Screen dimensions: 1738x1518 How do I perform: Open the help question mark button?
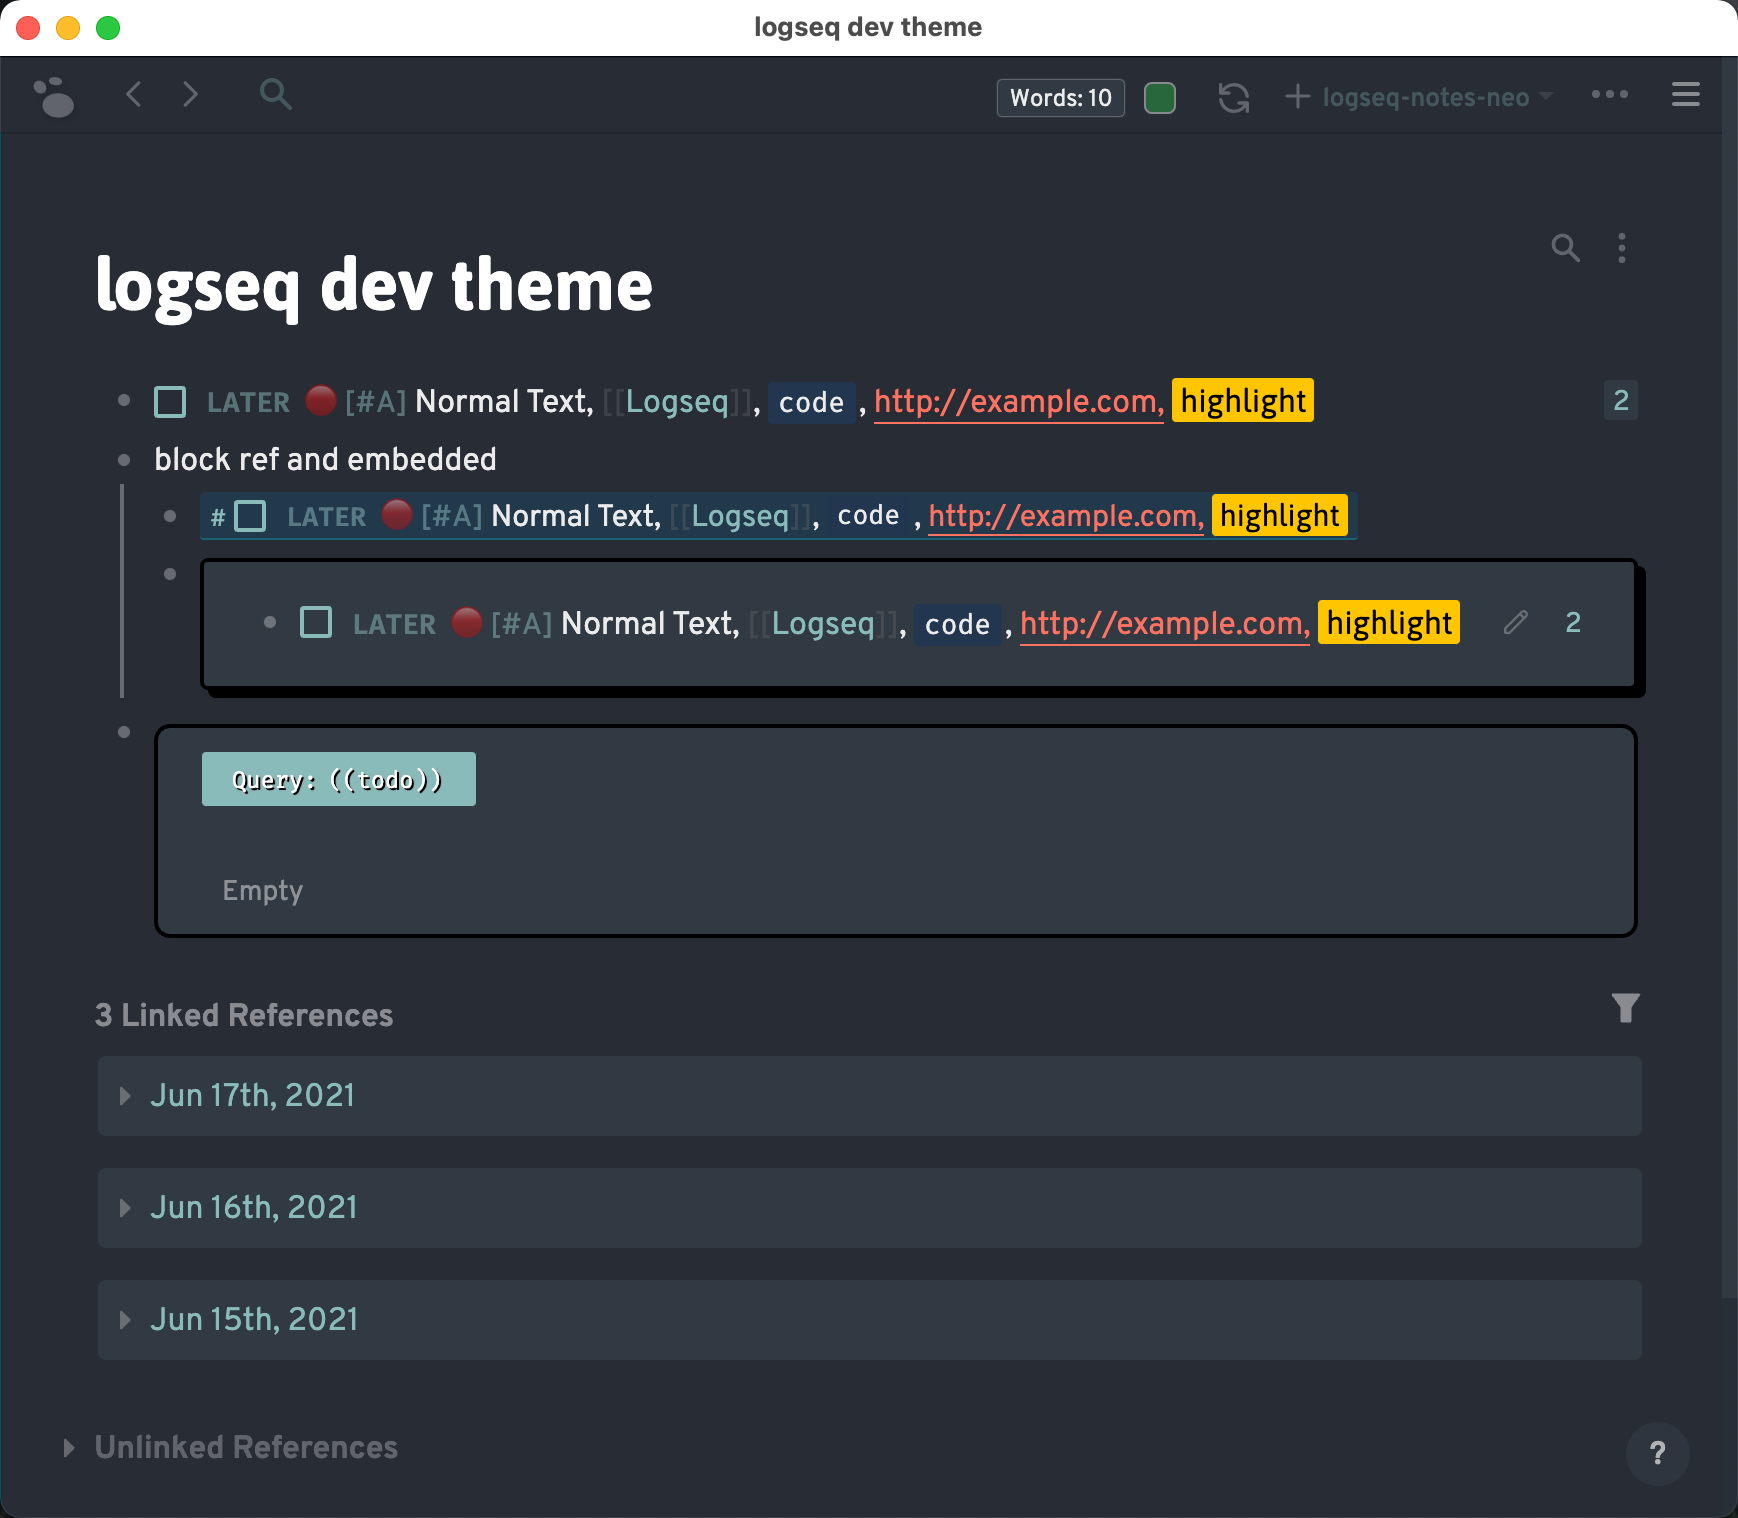1657,1453
